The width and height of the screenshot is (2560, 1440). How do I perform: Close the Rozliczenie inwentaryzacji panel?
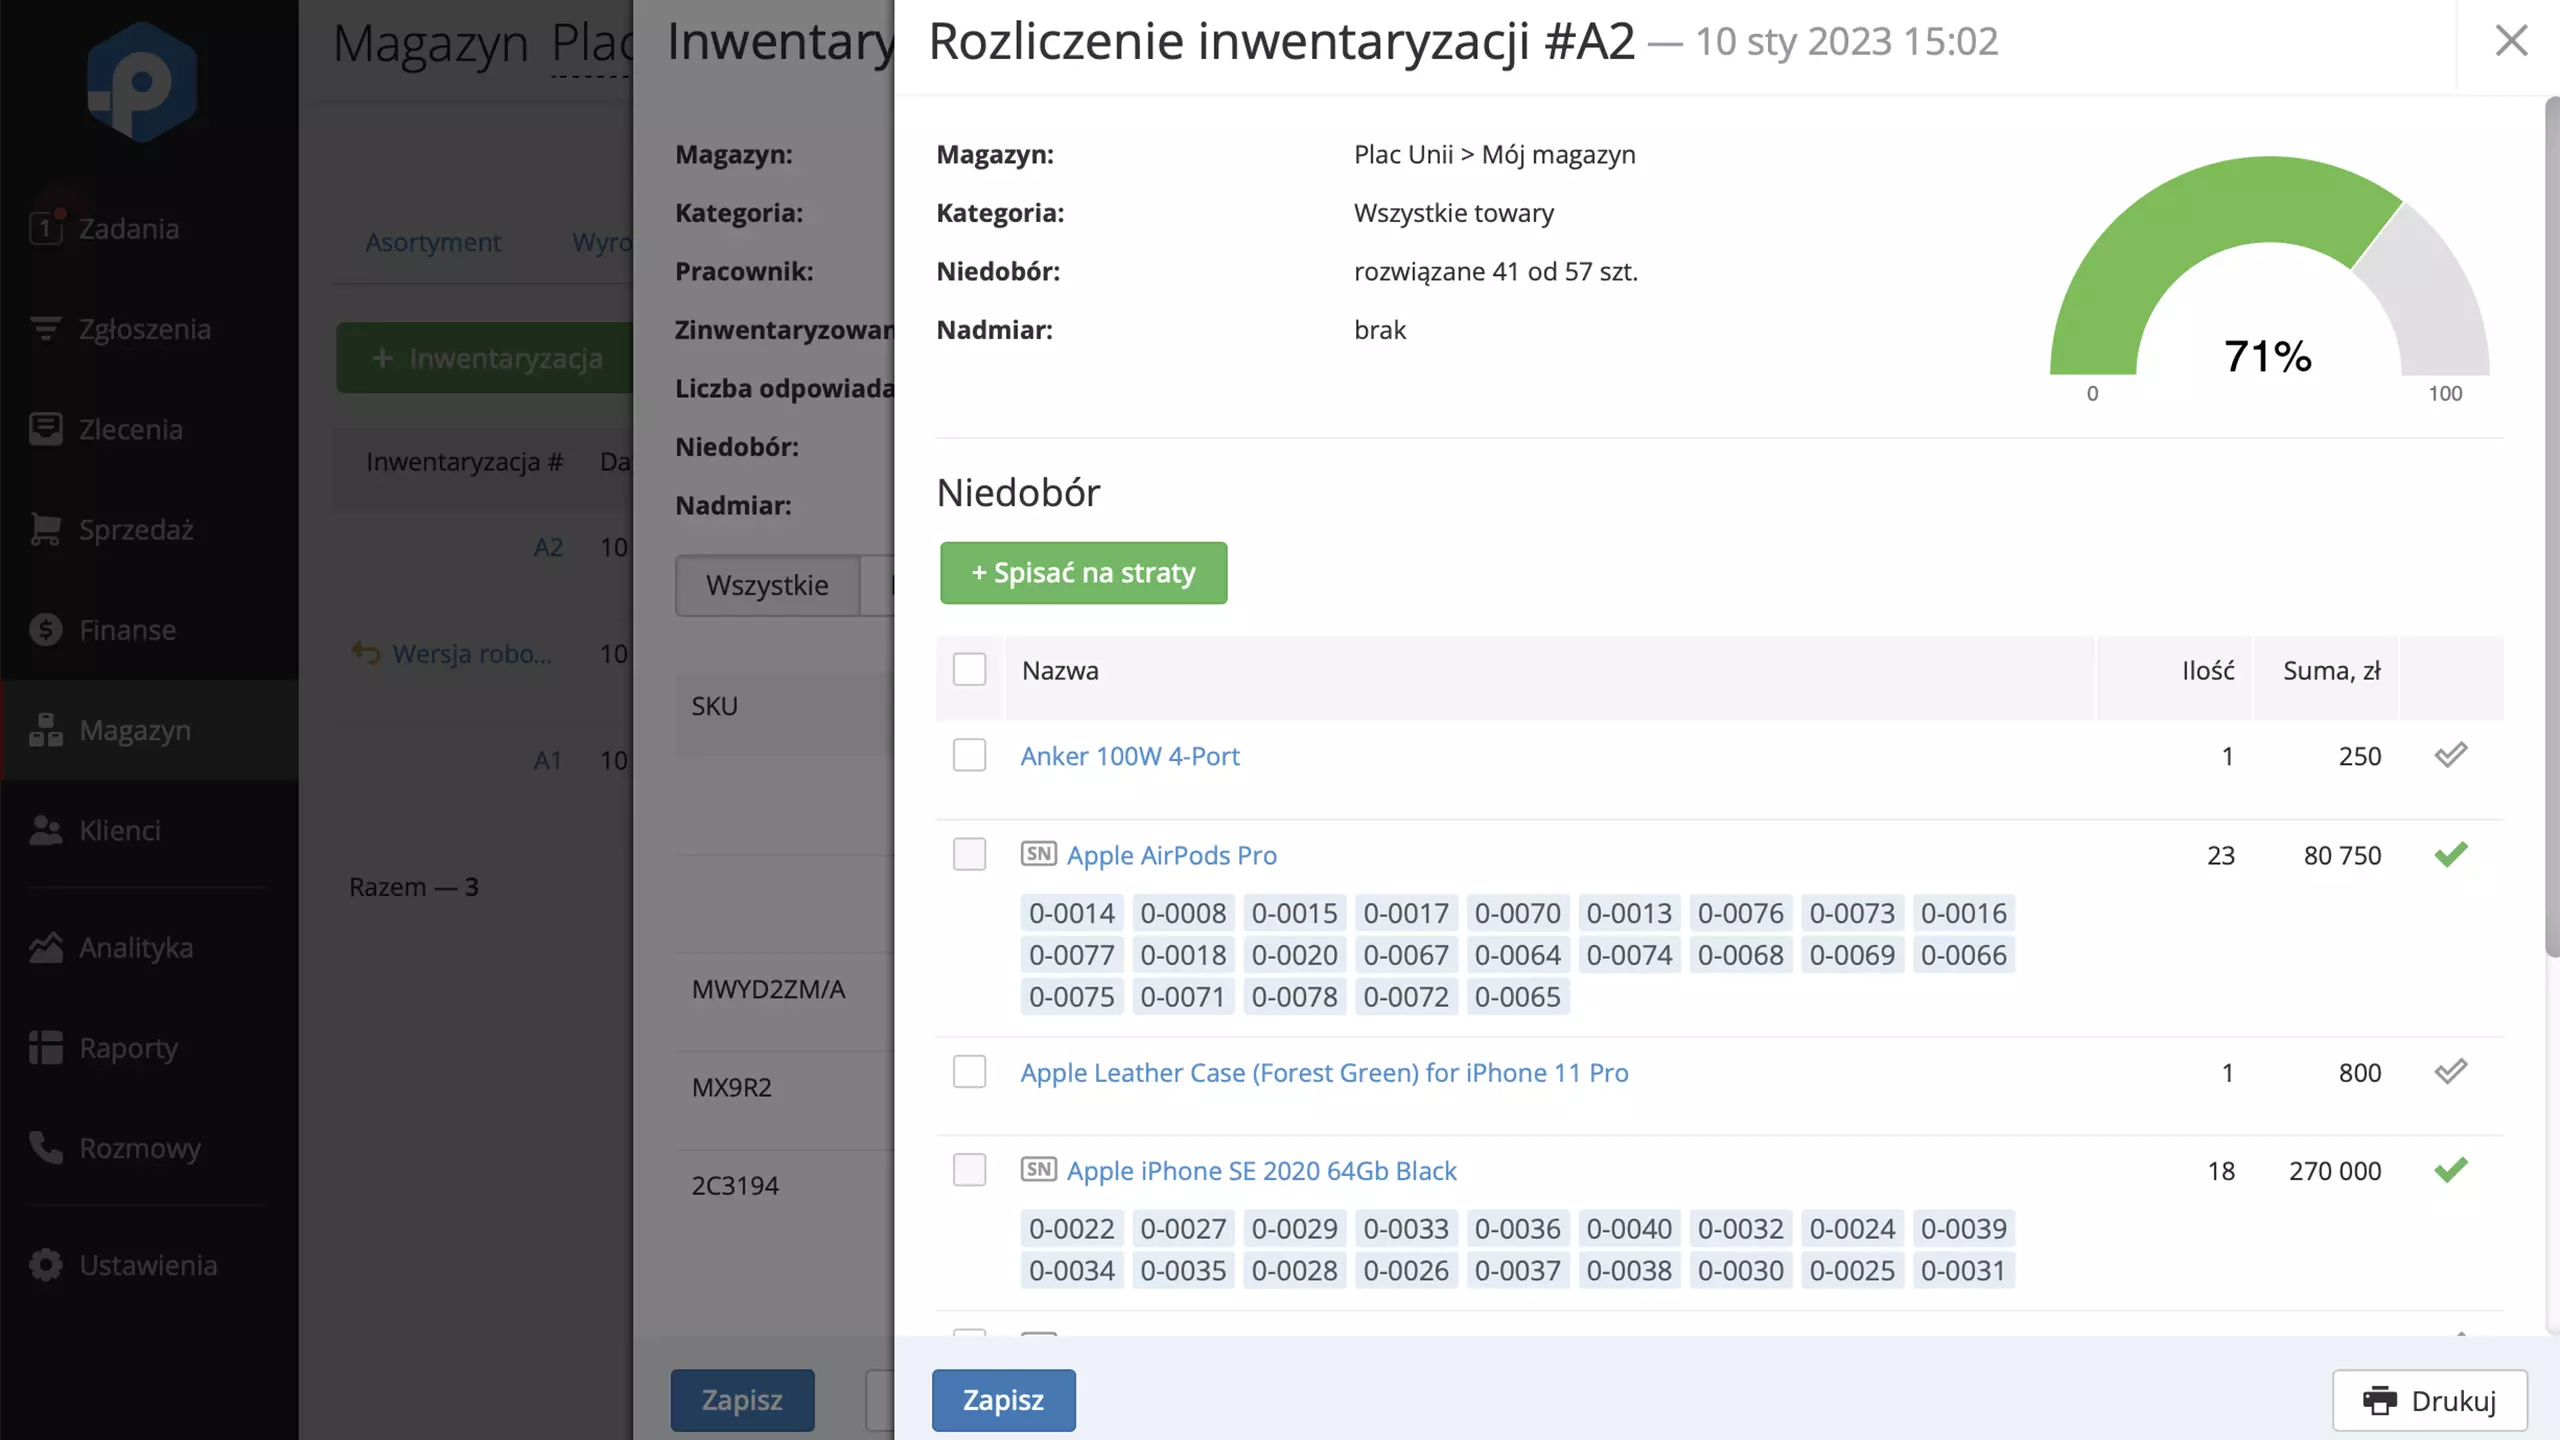(2511, 41)
